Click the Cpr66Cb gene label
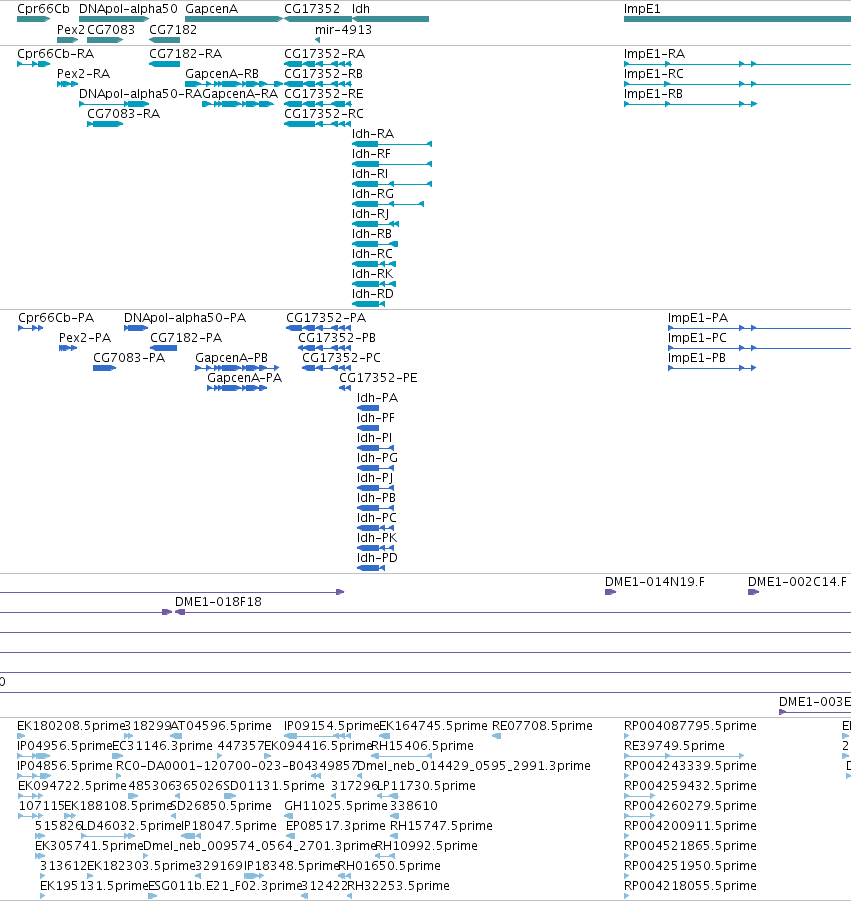Viewport: 851px width, 901px height. pyautogui.click(x=43, y=9)
